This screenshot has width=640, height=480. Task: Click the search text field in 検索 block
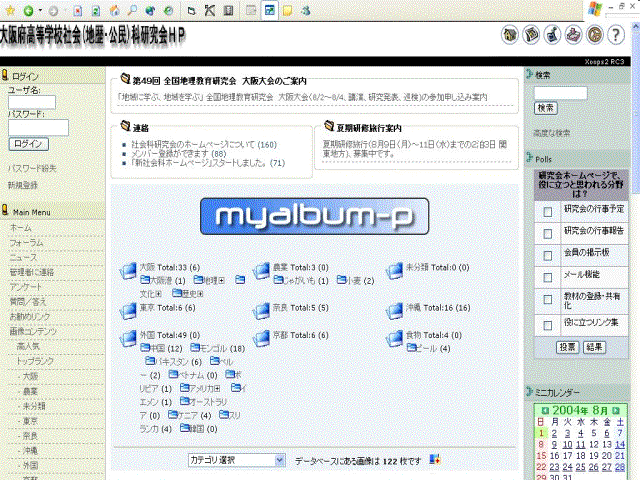pos(561,93)
